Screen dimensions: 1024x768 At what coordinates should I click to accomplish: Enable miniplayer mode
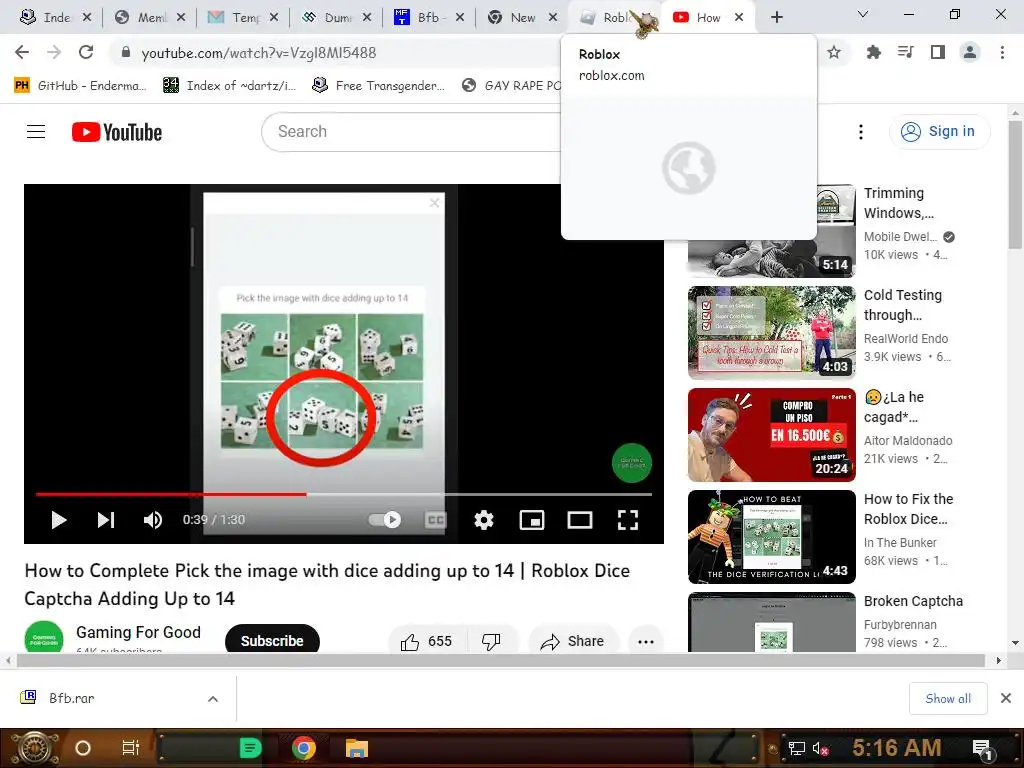[x=532, y=520]
